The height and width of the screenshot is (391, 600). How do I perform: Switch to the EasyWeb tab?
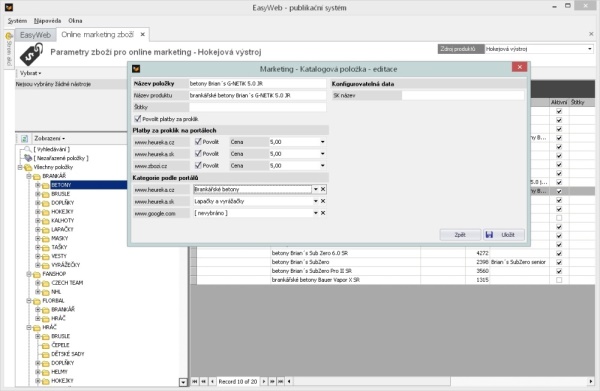(35, 35)
